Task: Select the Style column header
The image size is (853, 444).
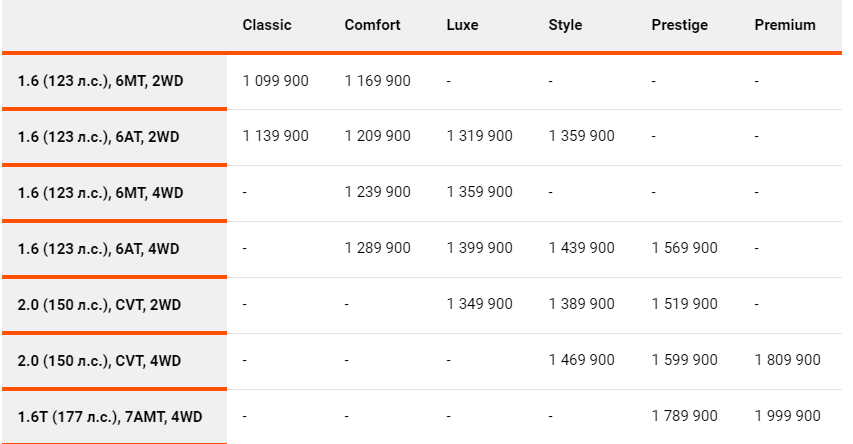Action: 565,25
